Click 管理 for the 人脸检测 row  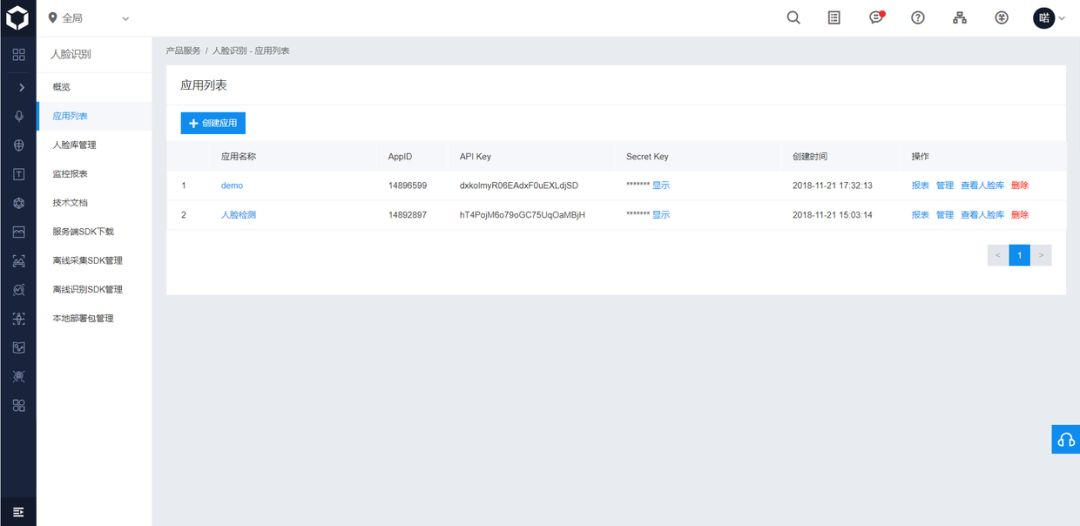tap(945, 215)
